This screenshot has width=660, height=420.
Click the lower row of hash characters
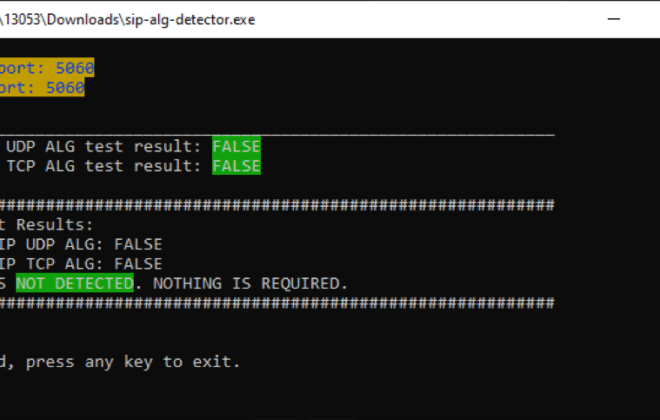(277, 303)
